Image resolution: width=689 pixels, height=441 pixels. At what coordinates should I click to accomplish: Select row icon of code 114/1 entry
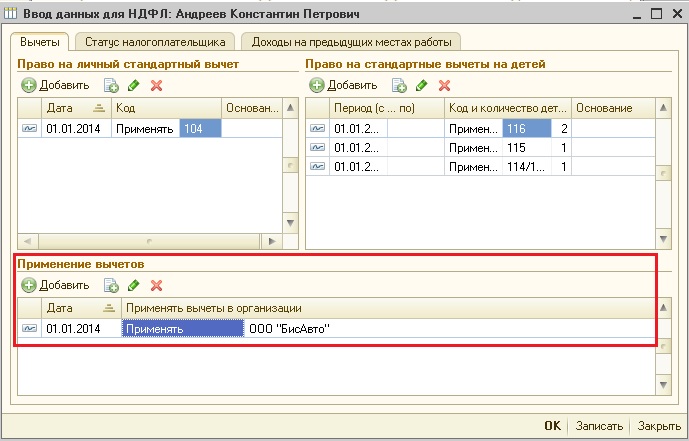(317, 166)
